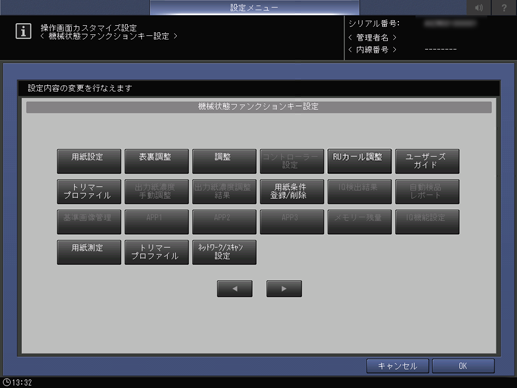Click the information 'i' icon
The image size is (517, 388).
(x=23, y=31)
